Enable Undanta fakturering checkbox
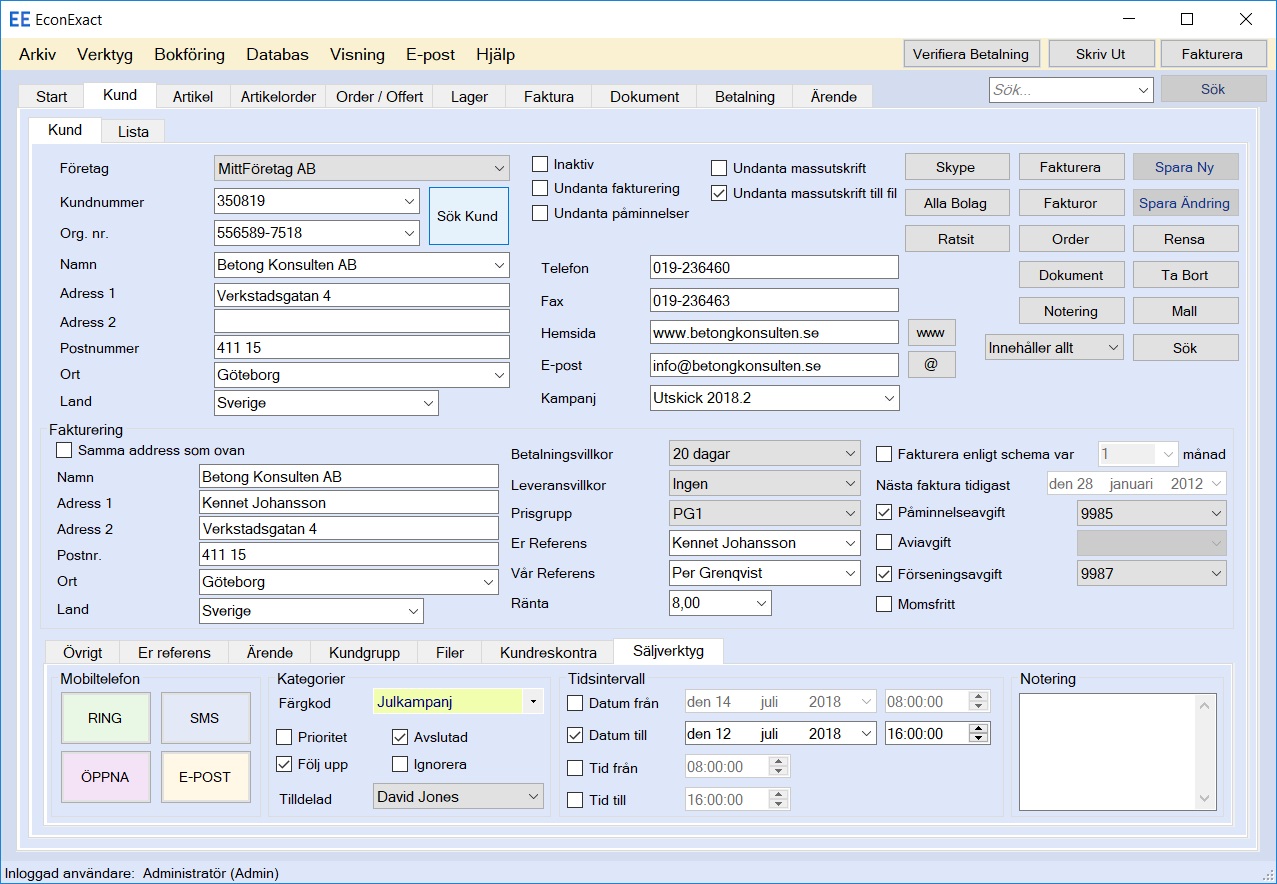The image size is (1277, 884). point(540,188)
